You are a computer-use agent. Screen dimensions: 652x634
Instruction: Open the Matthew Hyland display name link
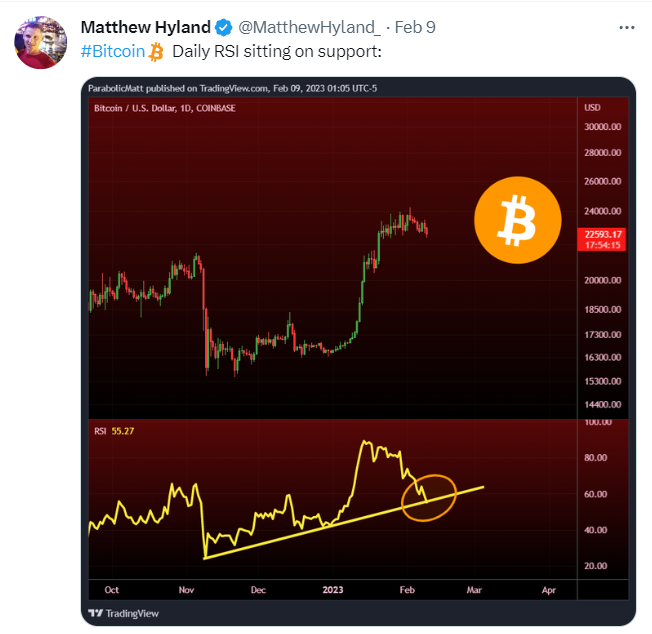tap(144, 27)
